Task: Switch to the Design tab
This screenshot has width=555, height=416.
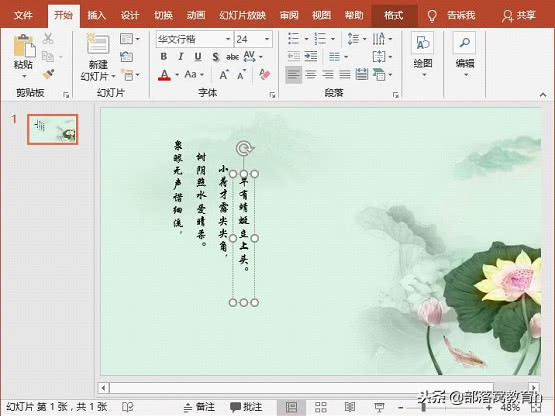Action: pyautogui.click(x=130, y=15)
